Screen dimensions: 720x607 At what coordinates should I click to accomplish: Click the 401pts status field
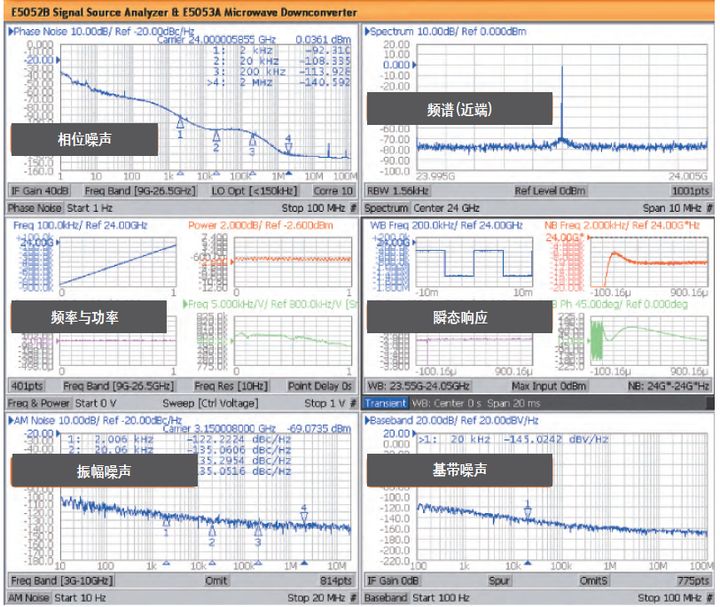click(x=27, y=386)
